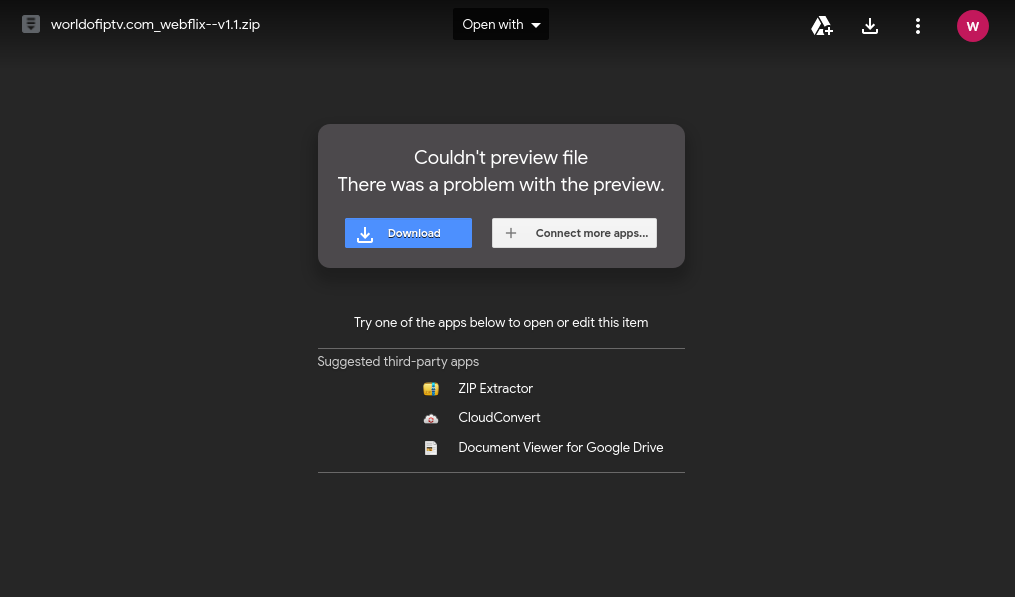
Task: Click the Add shortcut to Drive icon
Action: click(x=822, y=26)
